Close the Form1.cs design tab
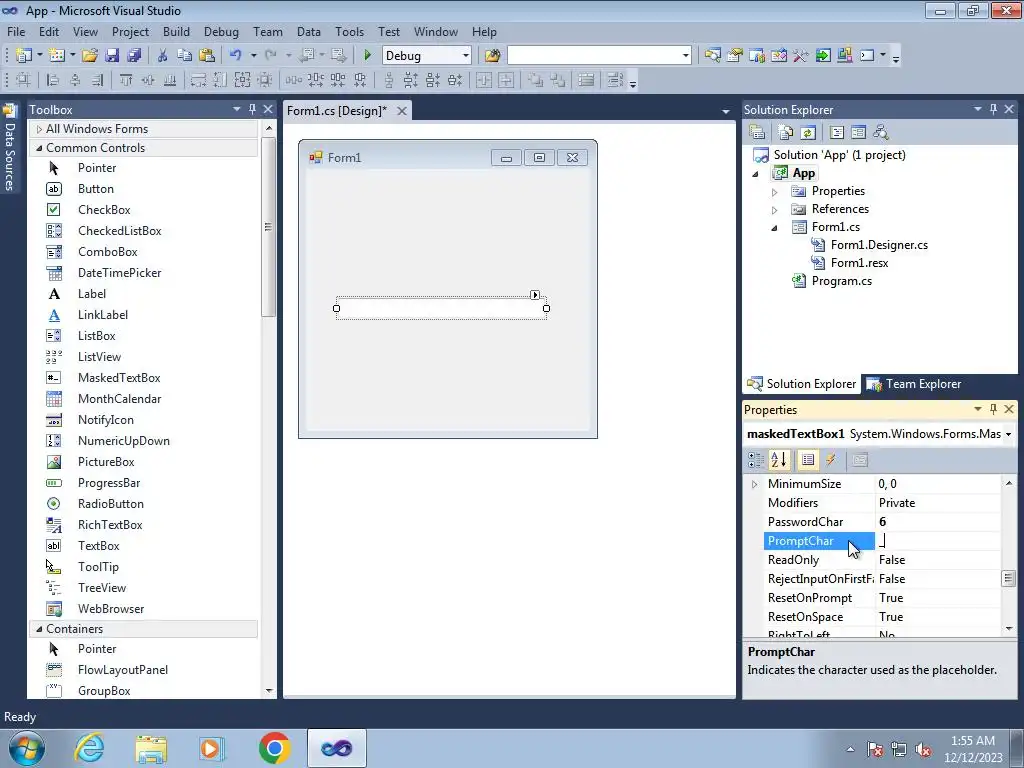 coord(402,111)
